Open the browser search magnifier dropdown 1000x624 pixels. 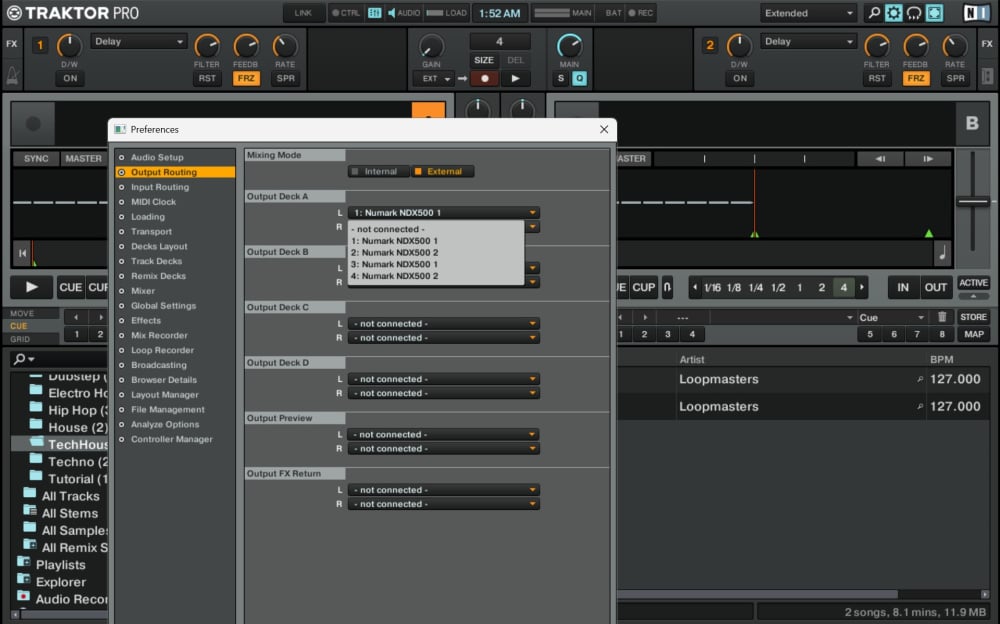pyautogui.click(x=24, y=359)
